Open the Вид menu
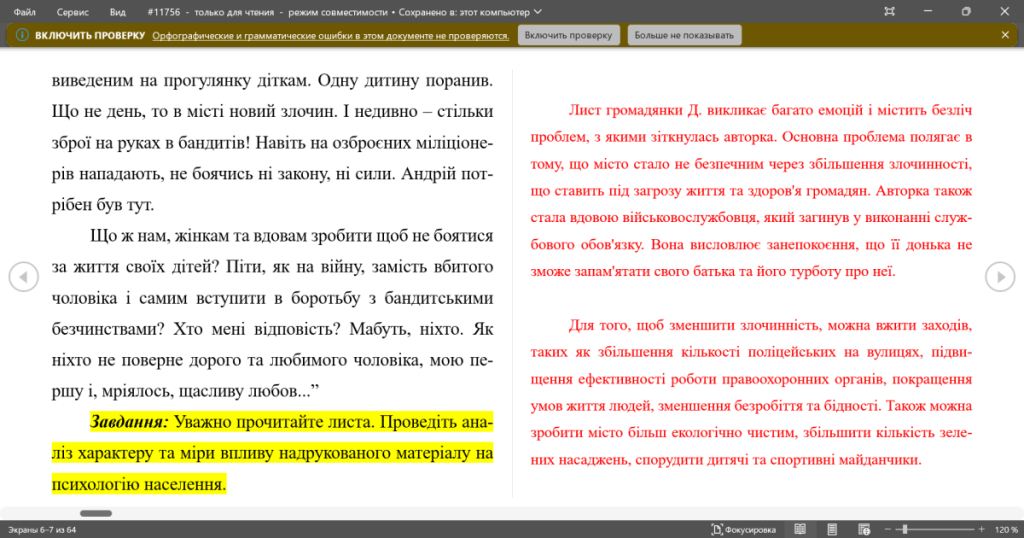 (118, 12)
